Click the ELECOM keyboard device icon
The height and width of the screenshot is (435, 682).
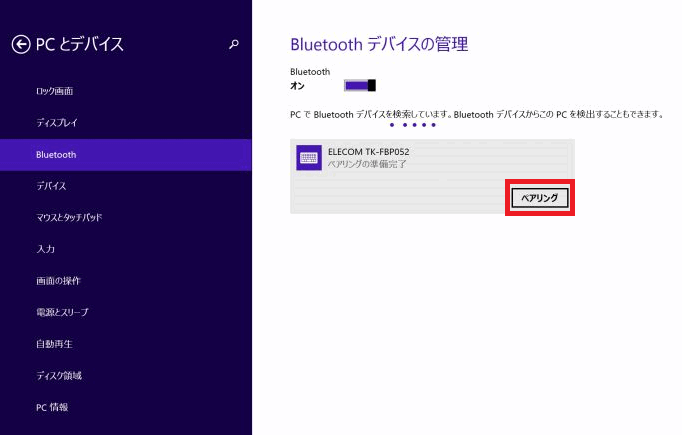click(309, 157)
